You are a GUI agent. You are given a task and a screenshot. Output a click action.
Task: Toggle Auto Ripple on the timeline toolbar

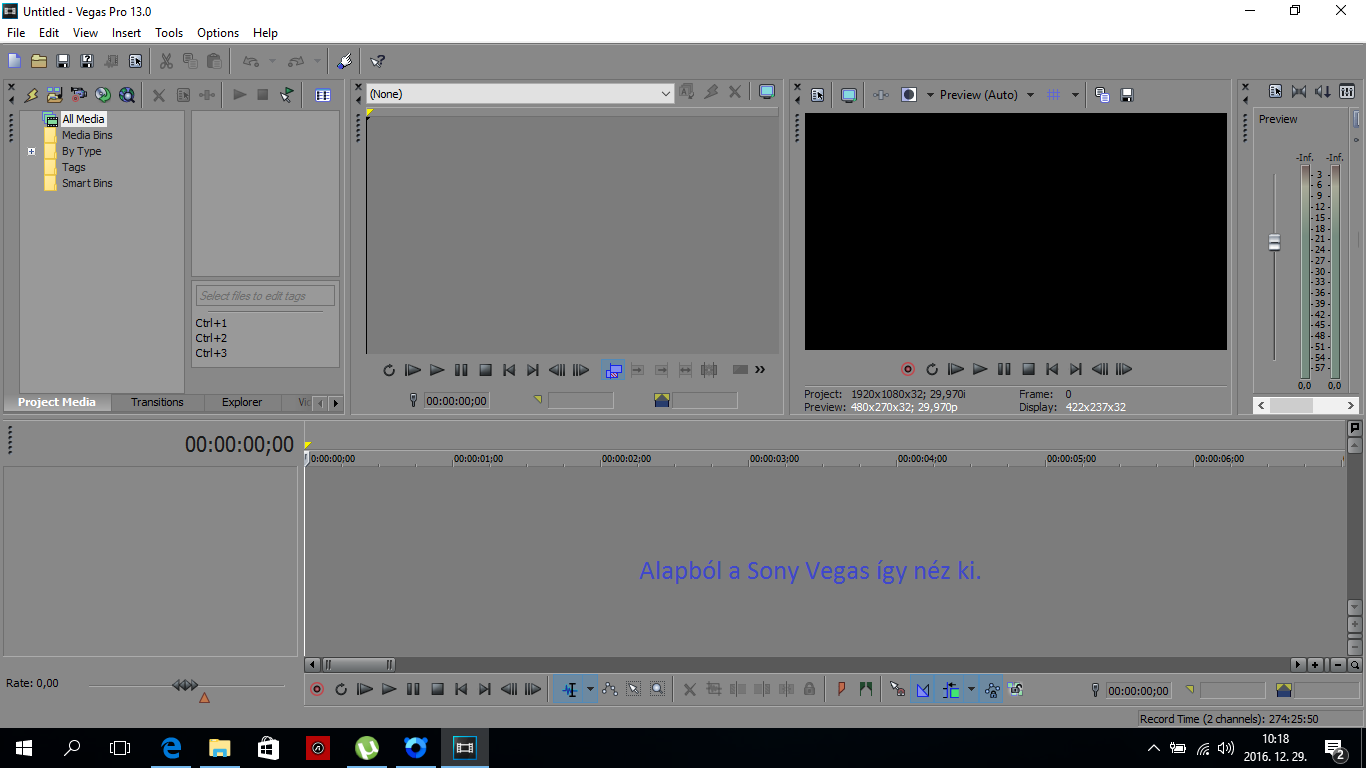coord(951,689)
